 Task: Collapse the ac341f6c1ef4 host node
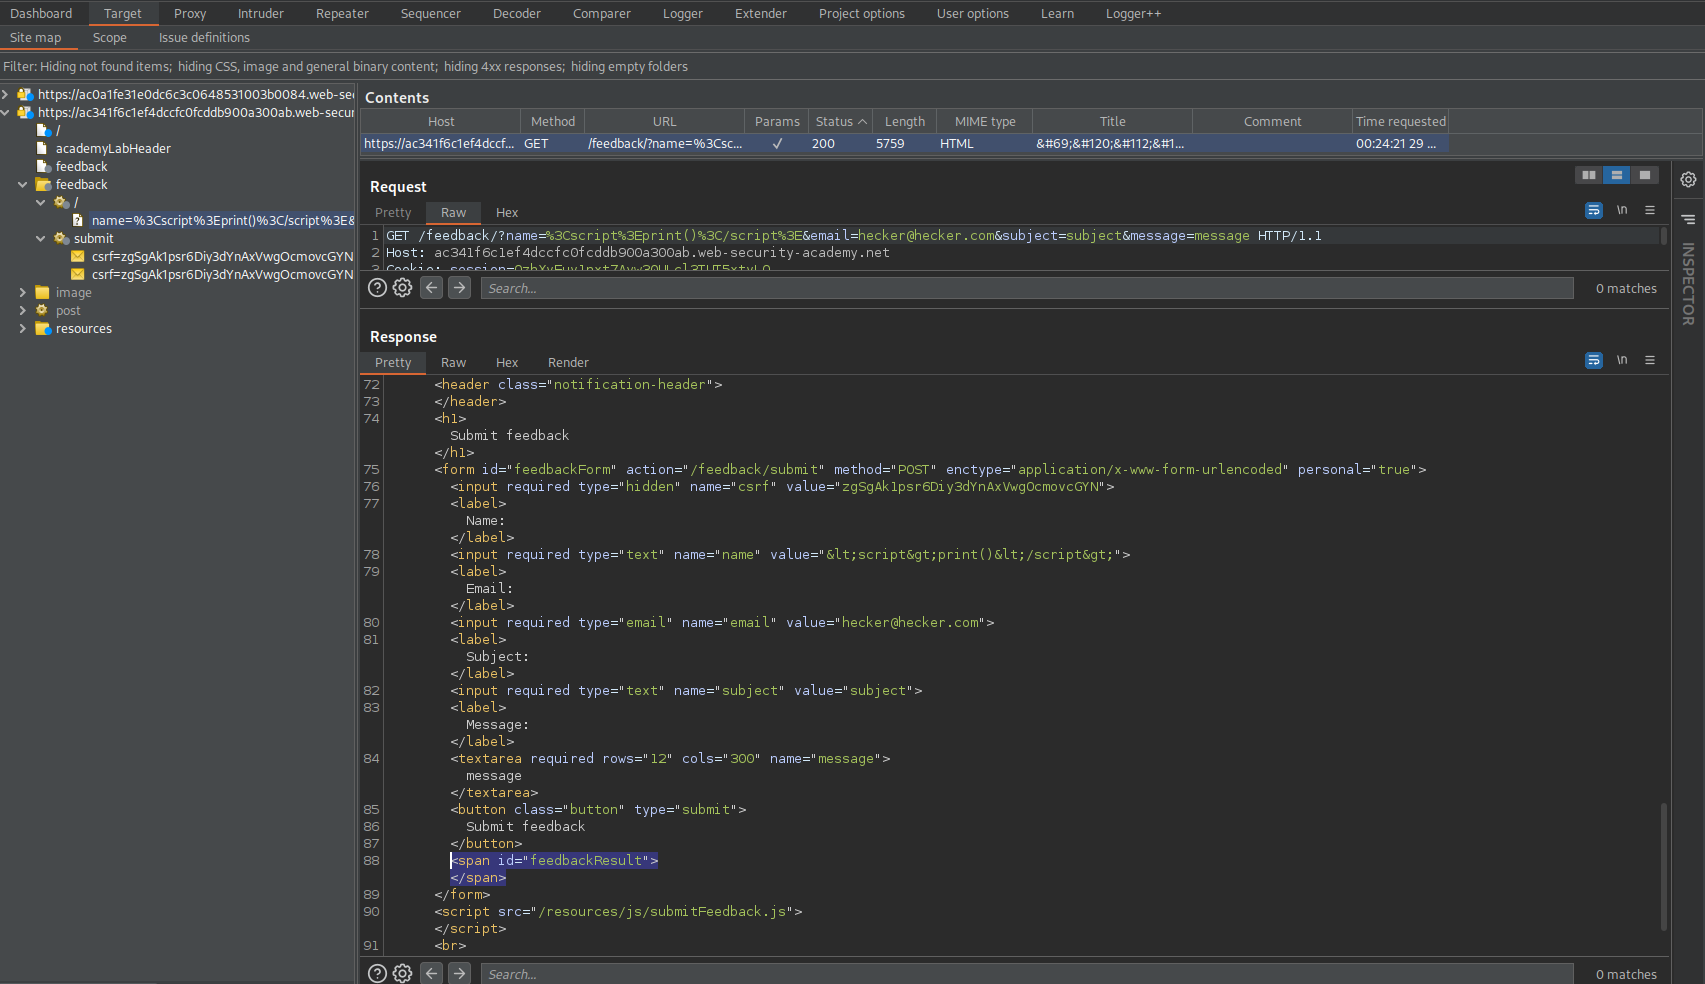pyautogui.click(x=5, y=113)
